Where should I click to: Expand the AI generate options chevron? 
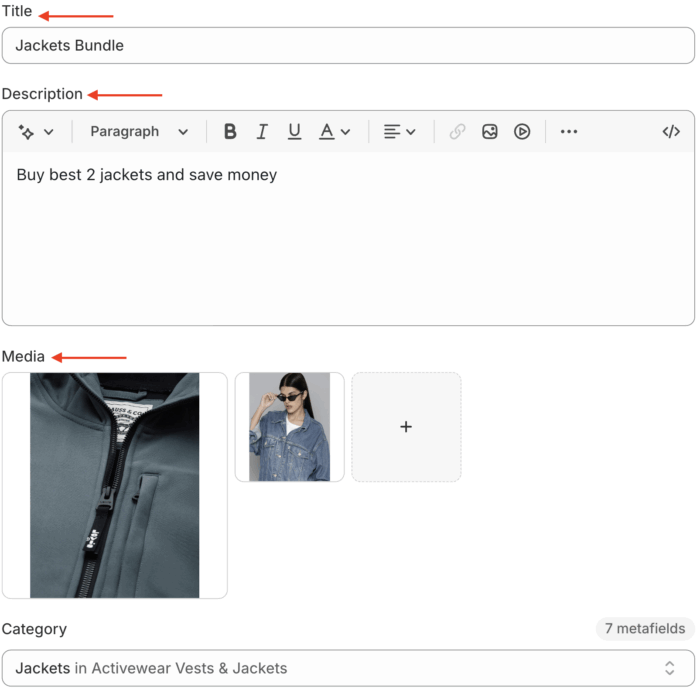49,132
